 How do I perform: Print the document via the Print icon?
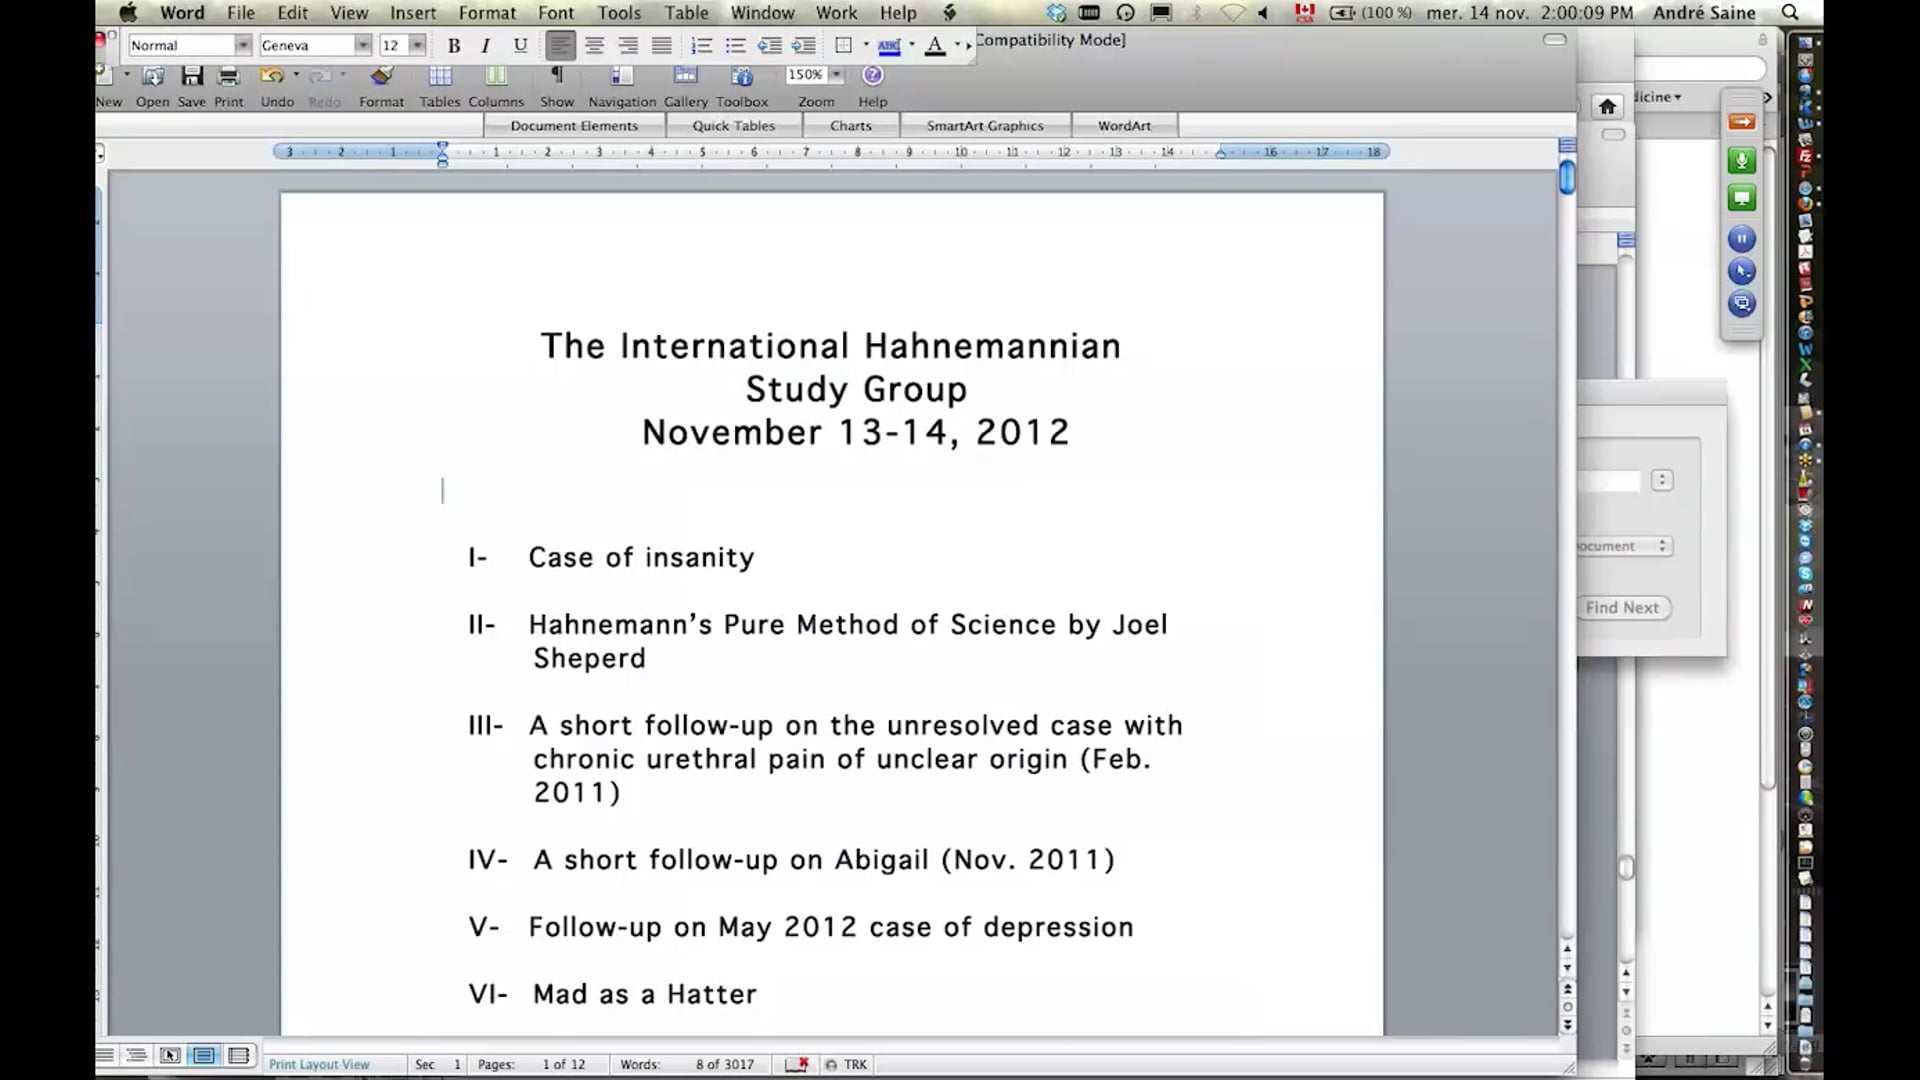[228, 76]
